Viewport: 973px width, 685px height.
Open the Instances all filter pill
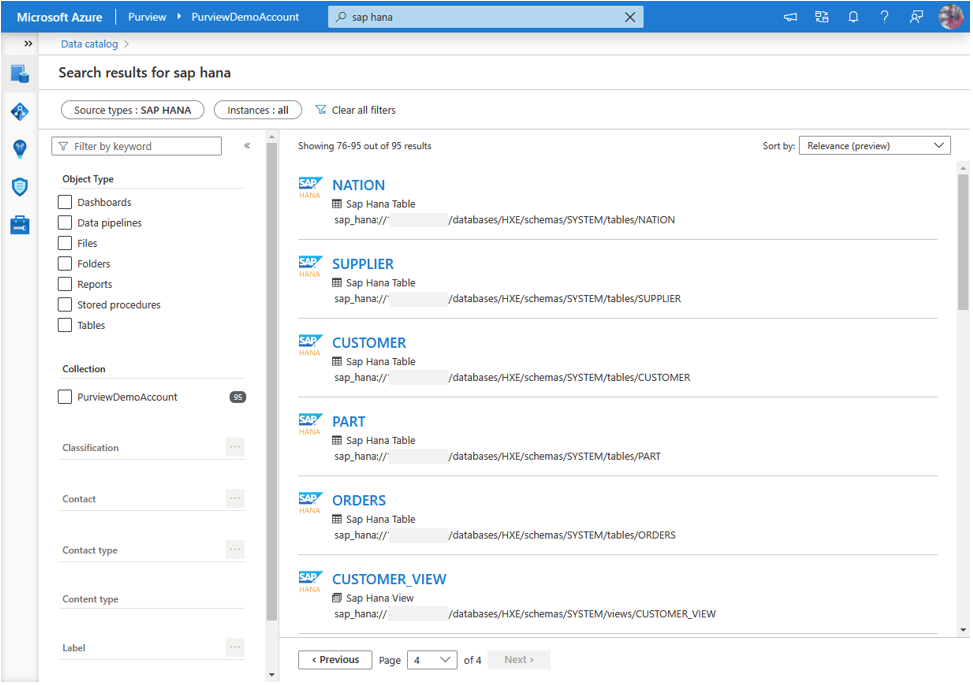[258, 110]
